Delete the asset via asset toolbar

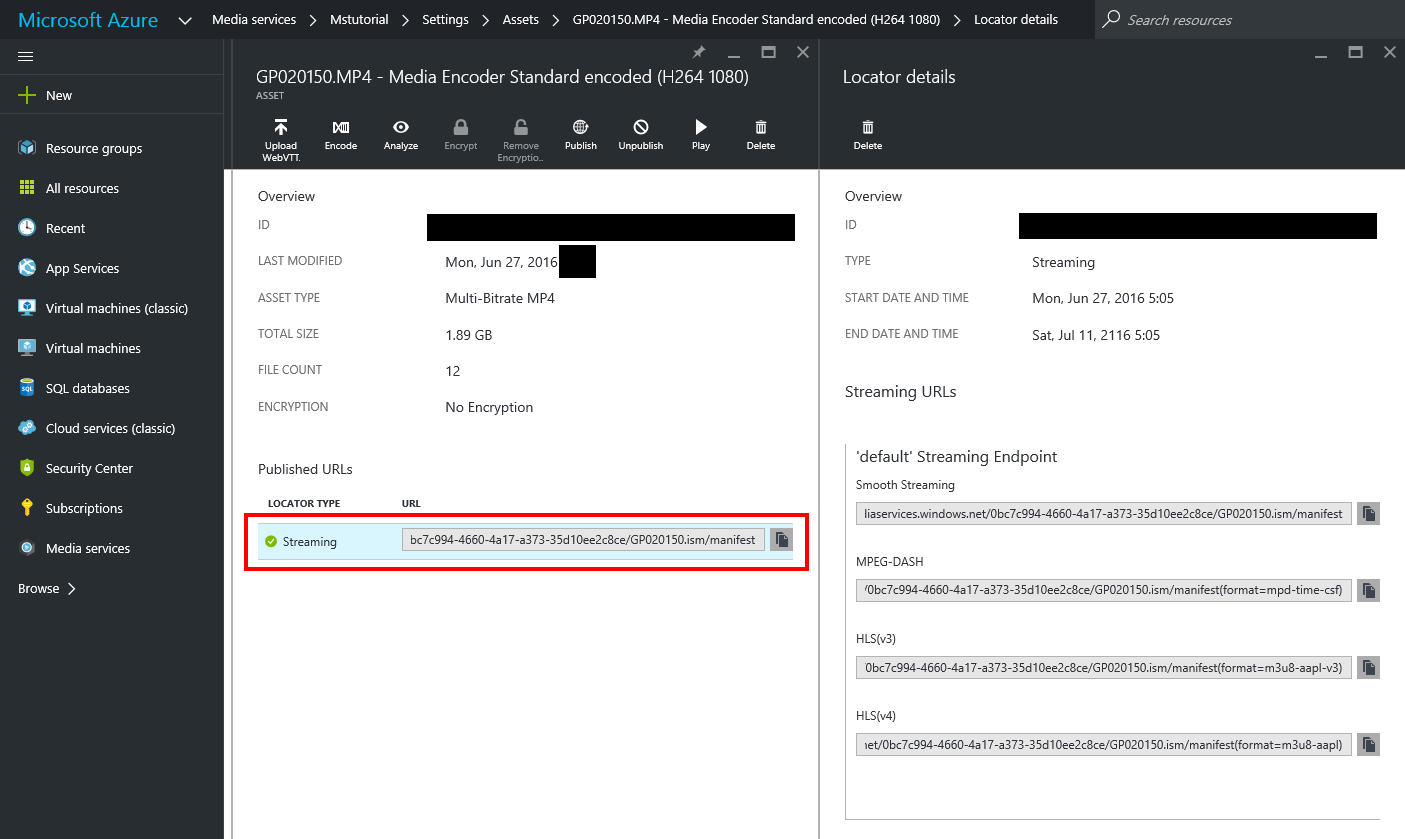[x=761, y=135]
